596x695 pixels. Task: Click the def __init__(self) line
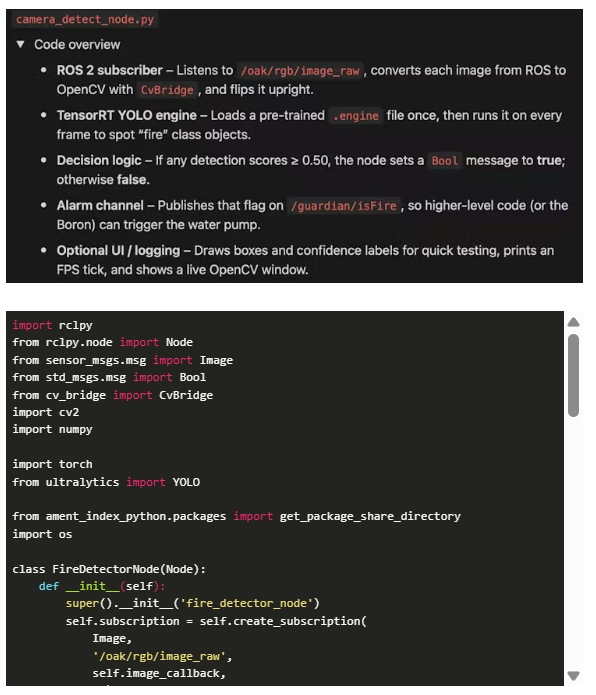click(102, 586)
